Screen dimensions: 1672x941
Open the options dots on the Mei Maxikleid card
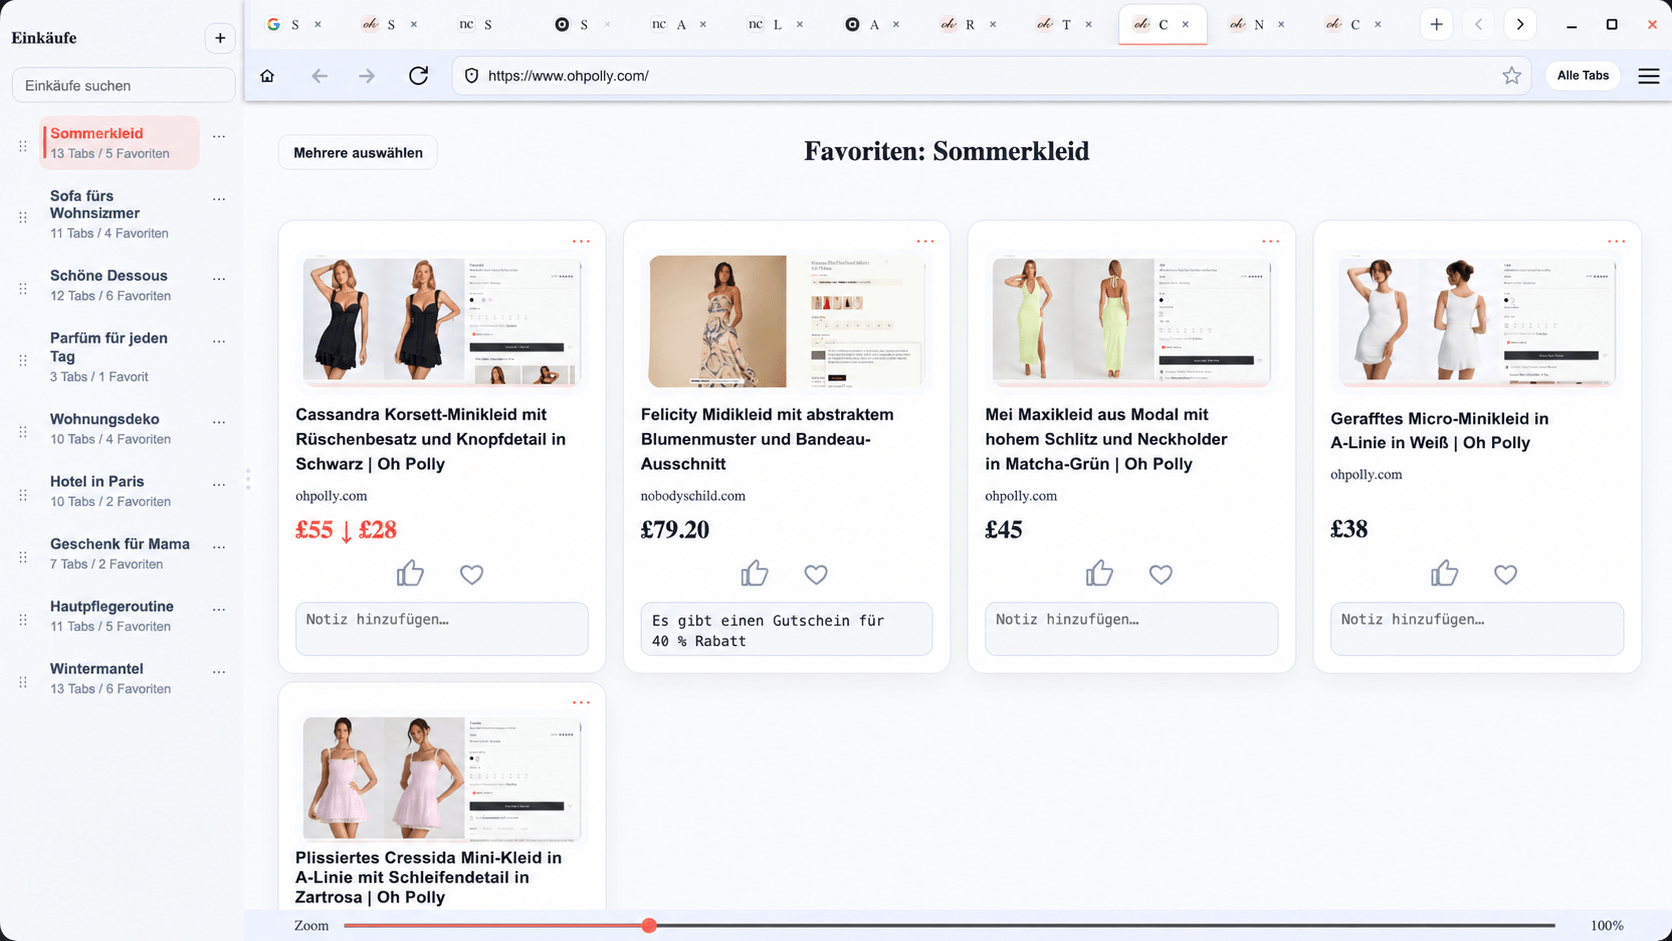pos(1270,241)
